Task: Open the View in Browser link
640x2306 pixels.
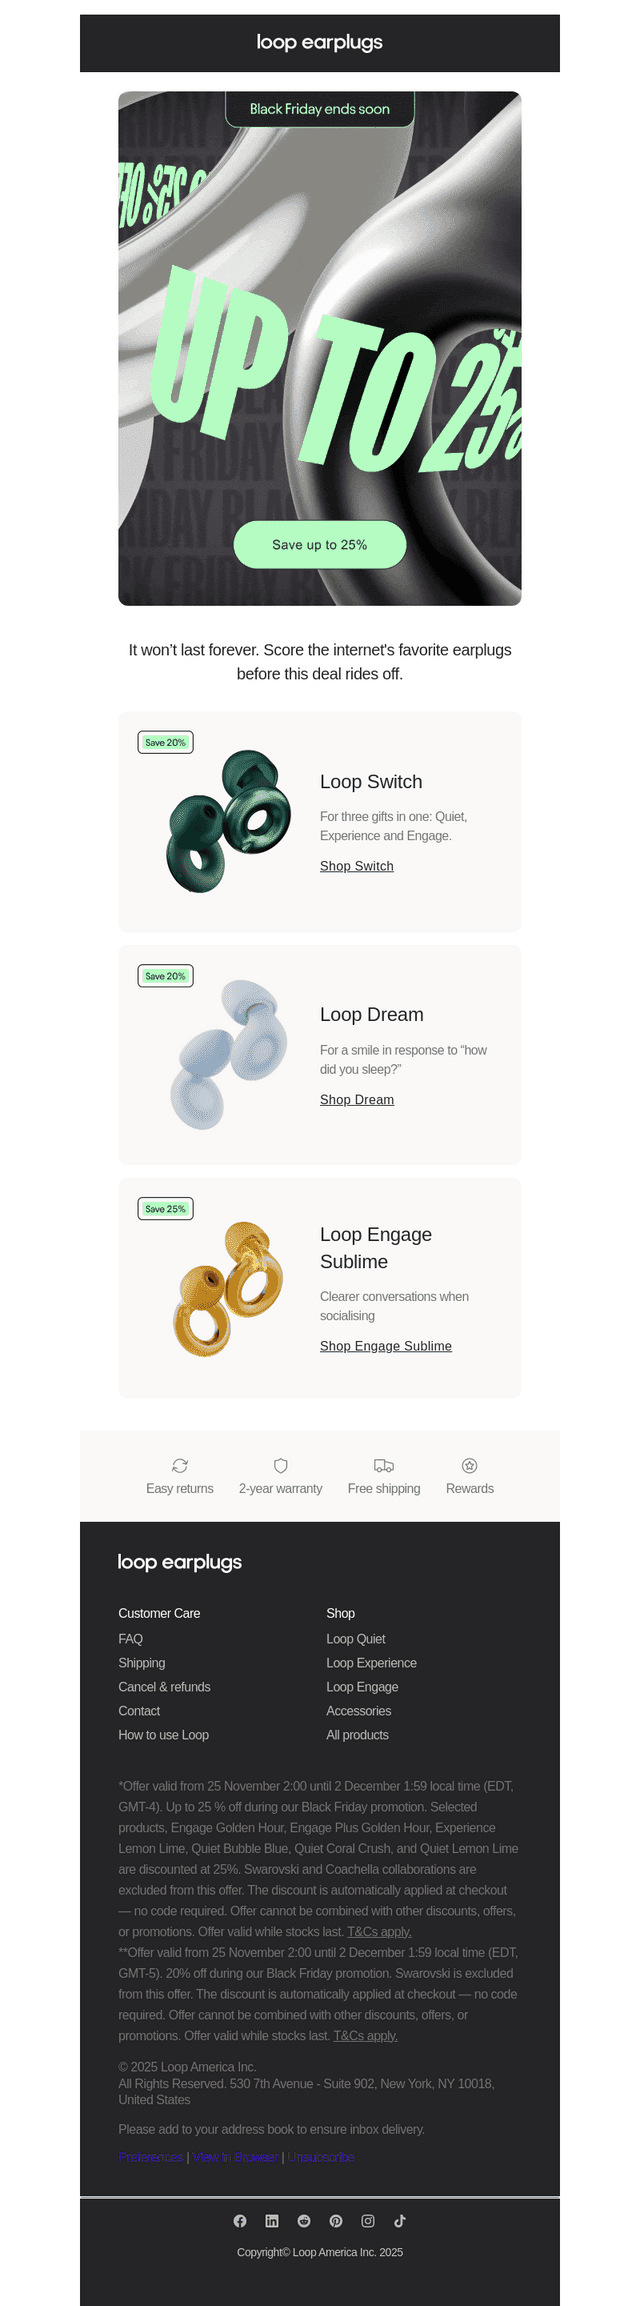Action: pos(235,2157)
